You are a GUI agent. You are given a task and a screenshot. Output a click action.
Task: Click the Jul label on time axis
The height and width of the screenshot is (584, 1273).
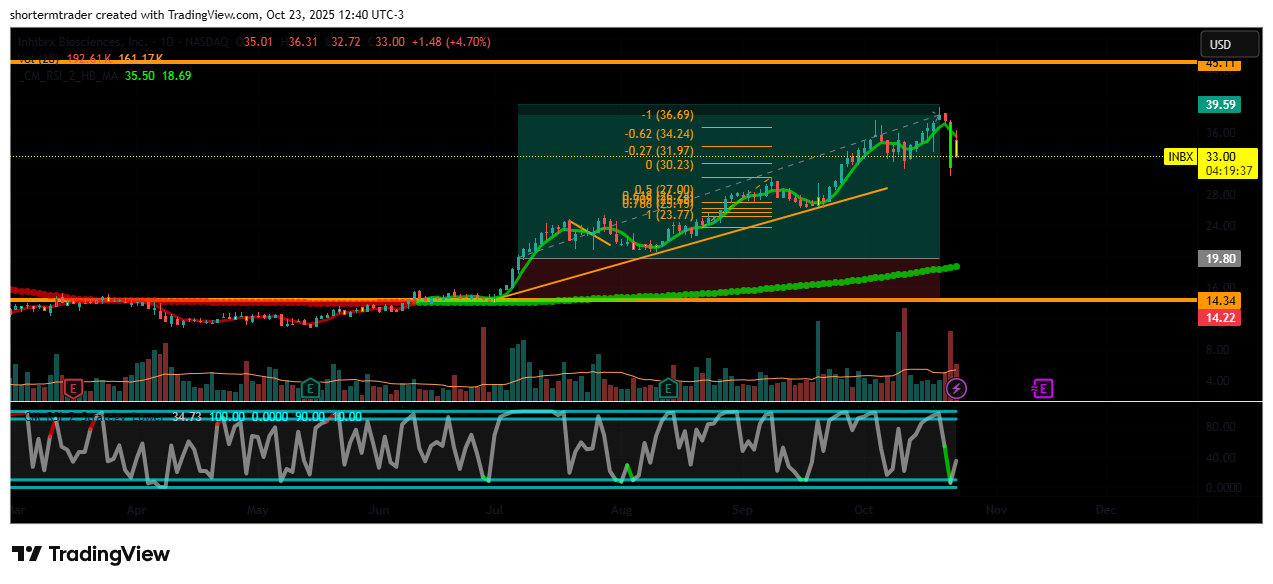(494, 509)
